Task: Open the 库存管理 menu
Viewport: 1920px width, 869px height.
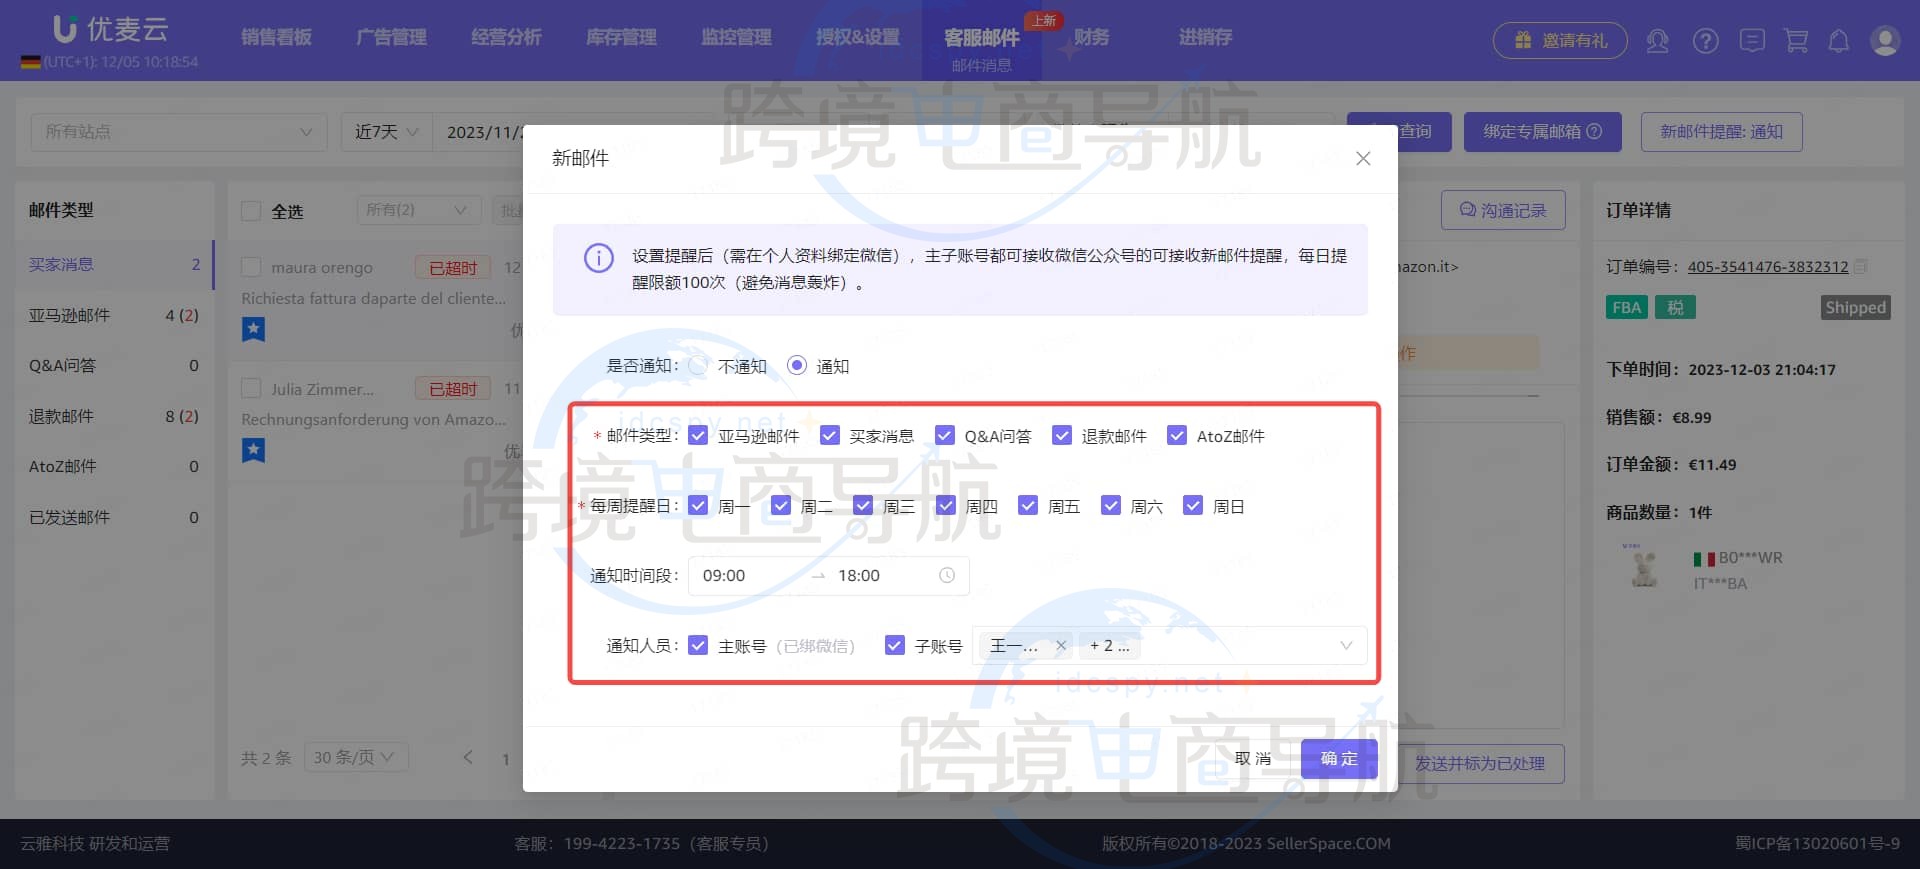Action: click(621, 37)
